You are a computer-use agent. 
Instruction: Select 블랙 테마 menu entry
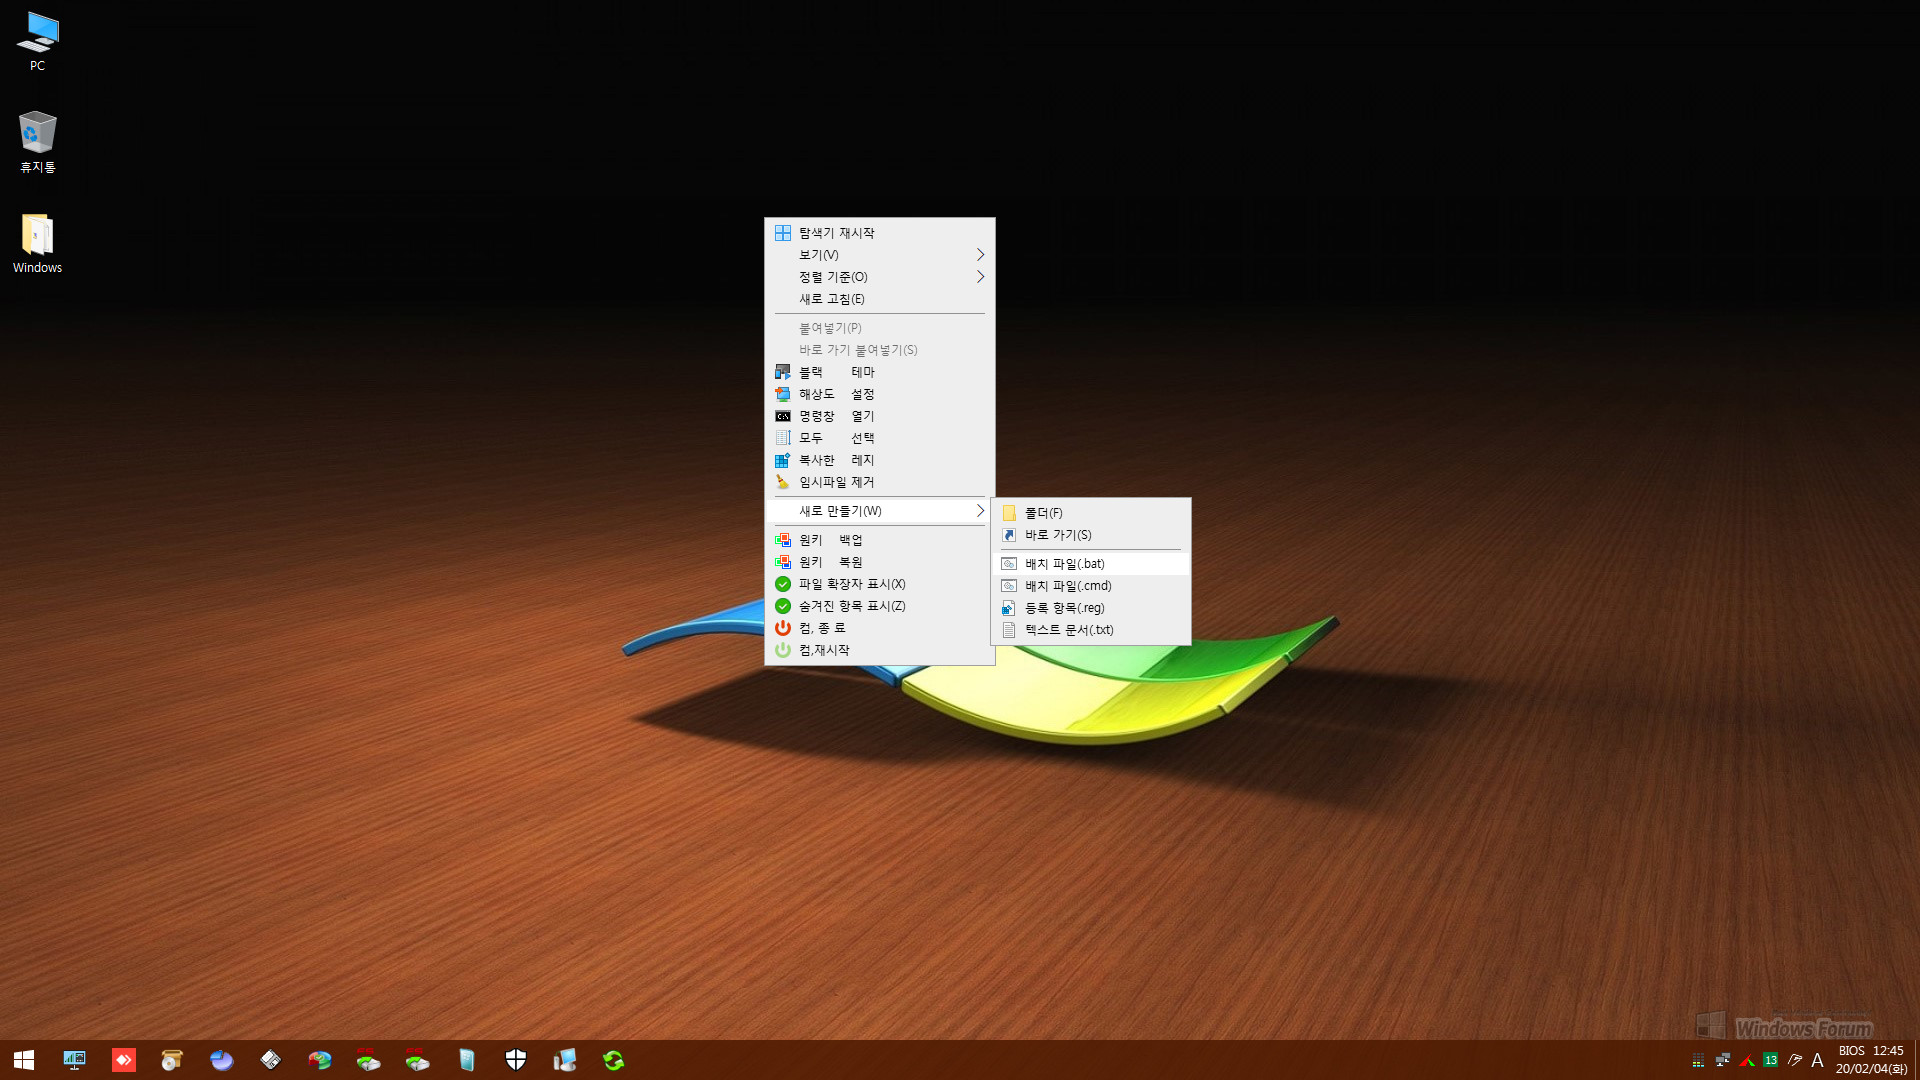(879, 372)
